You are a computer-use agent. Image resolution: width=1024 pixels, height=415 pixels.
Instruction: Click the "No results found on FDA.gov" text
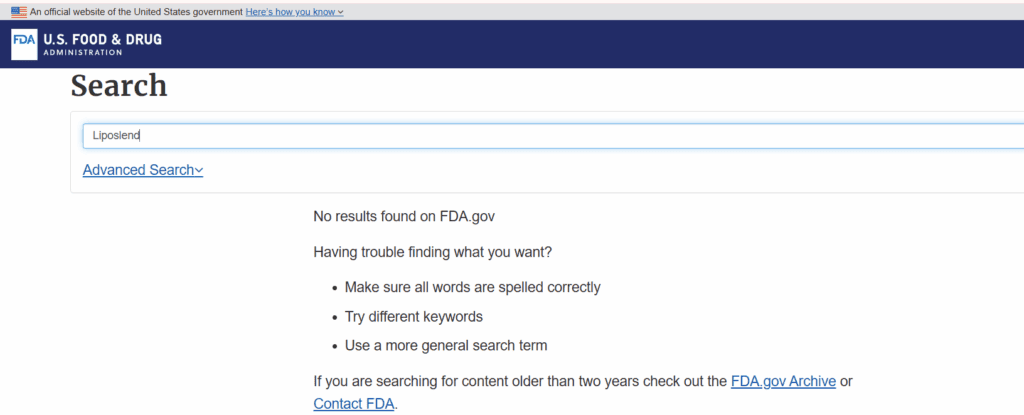(x=404, y=216)
